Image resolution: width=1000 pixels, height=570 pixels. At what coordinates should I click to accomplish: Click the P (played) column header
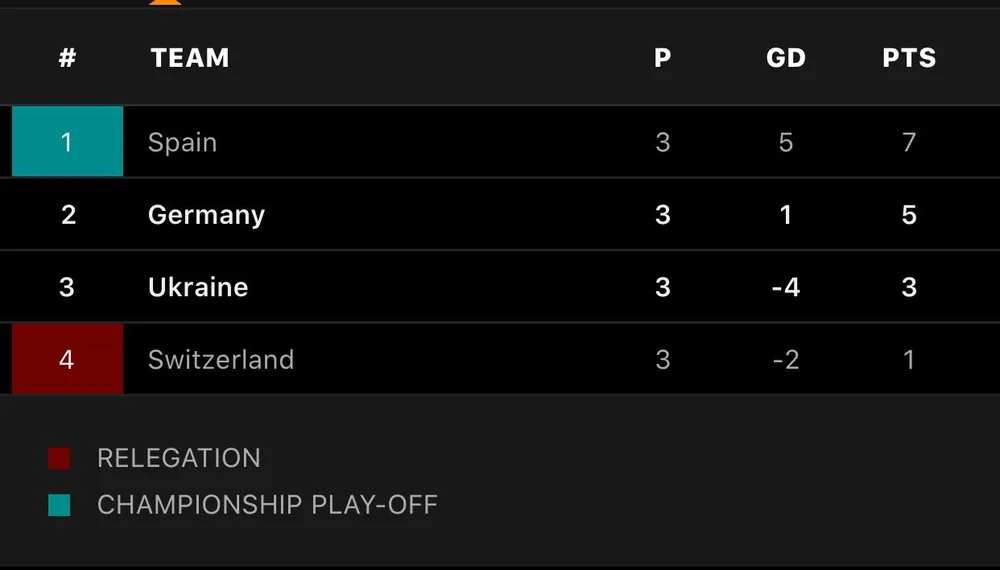pyautogui.click(x=662, y=58)
